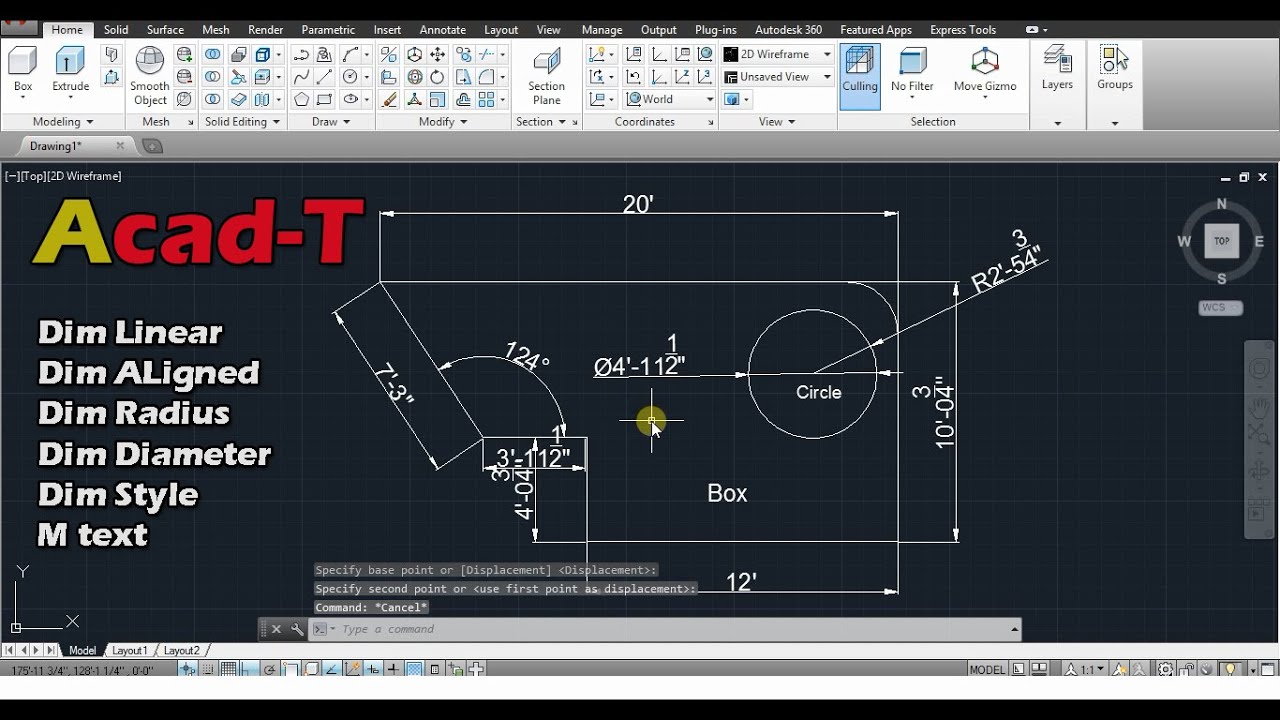The image size is (1280, 720).
Task: Toggle Lineweight display in status bar
Action: pos(394,669)
